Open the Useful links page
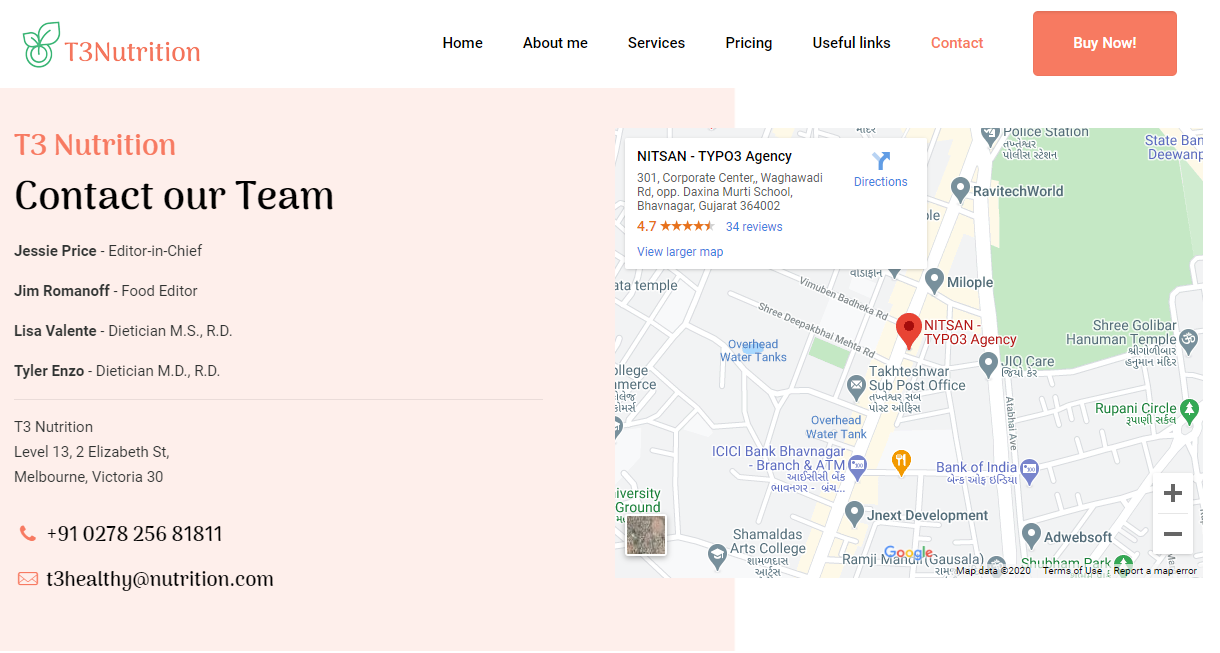Viewport: 1220px width, 653px height. coord(851,43)
